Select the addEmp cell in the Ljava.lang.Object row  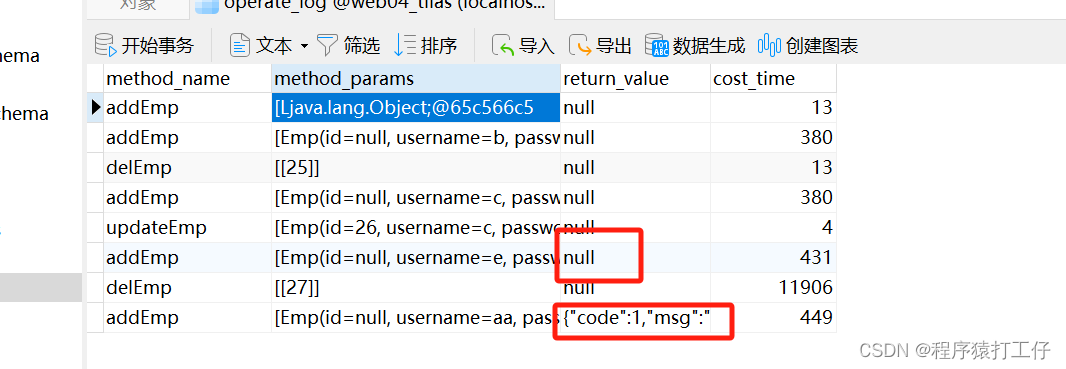tap(187, 108)
